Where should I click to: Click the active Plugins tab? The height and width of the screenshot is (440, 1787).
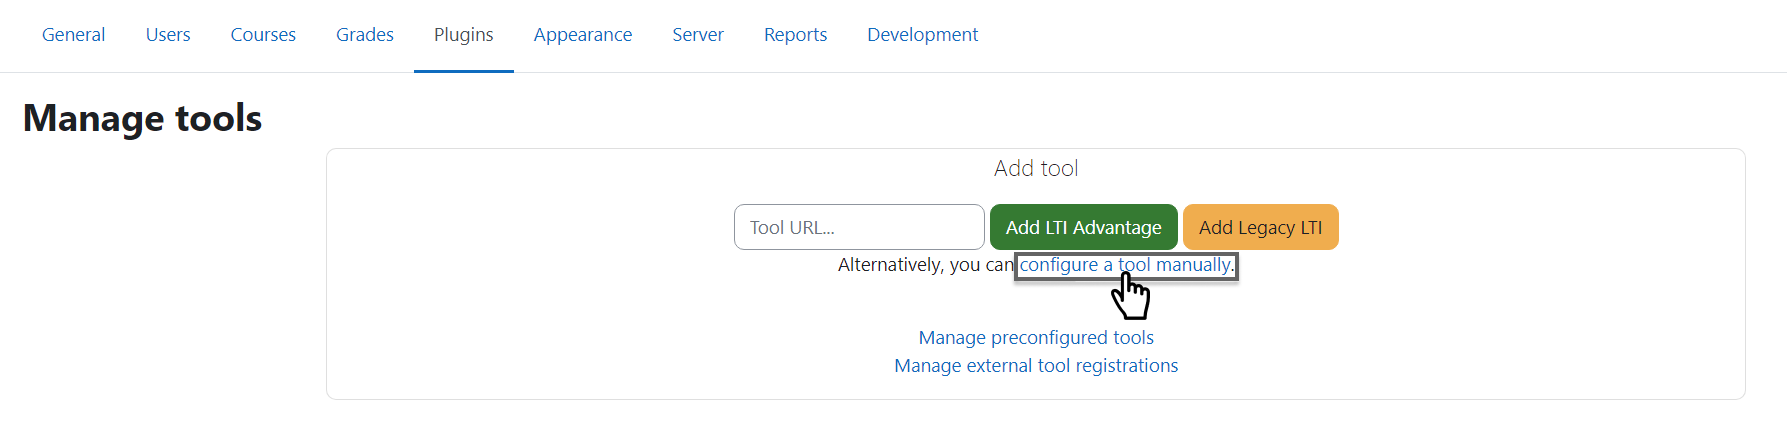click(x=463, y=35)
